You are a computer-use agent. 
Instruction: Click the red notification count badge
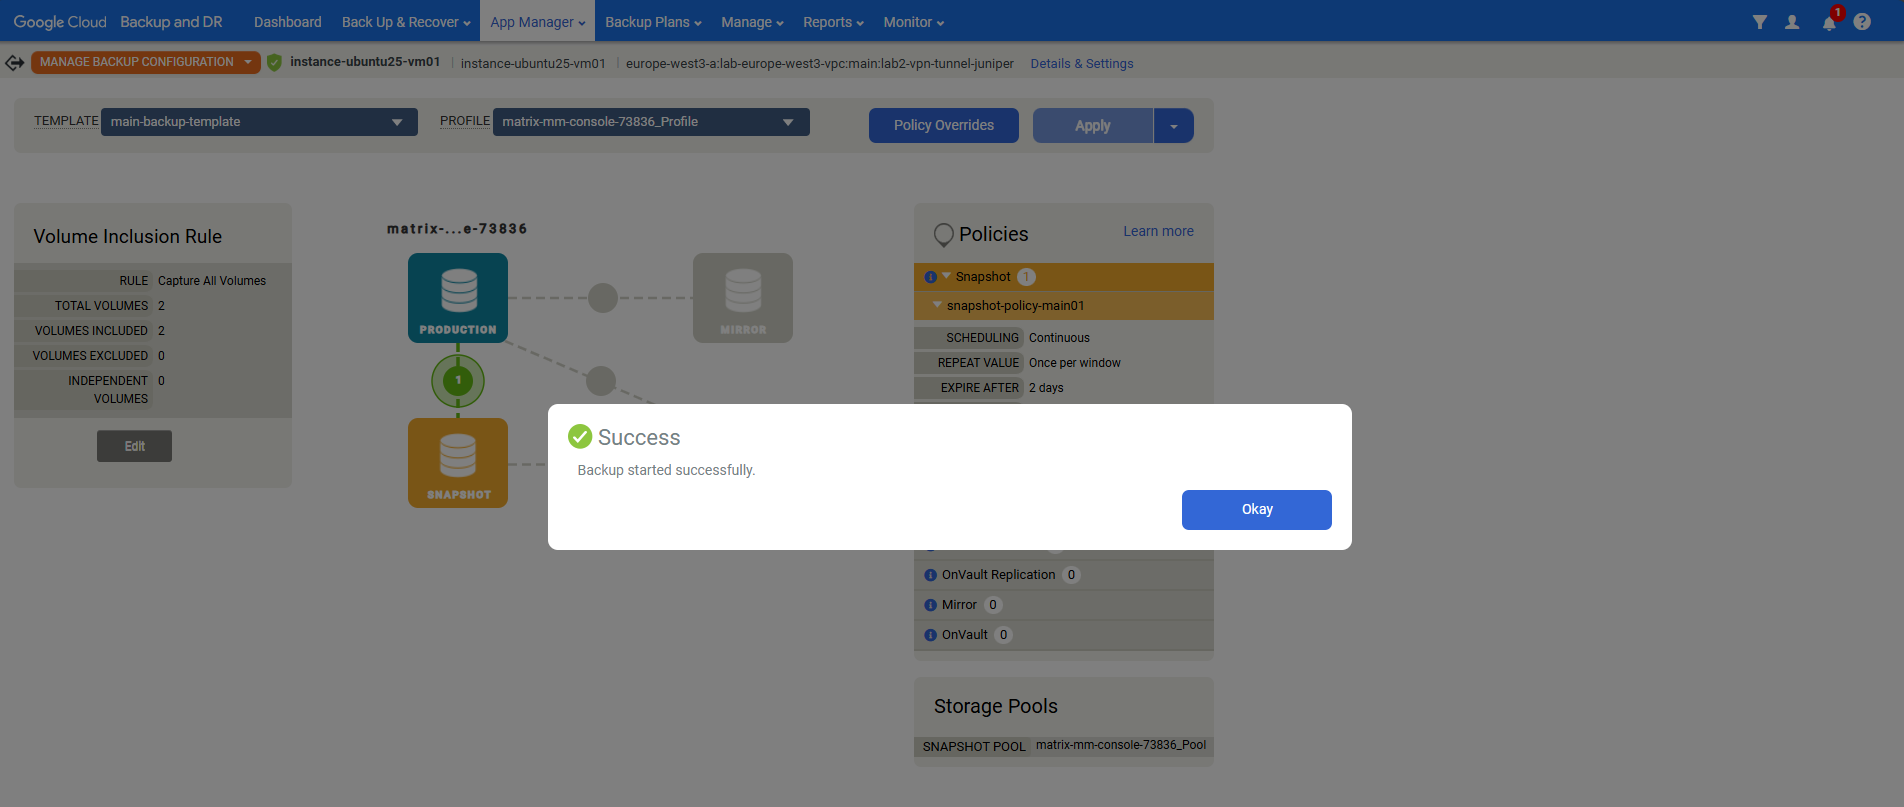(x=1837, y=13)
